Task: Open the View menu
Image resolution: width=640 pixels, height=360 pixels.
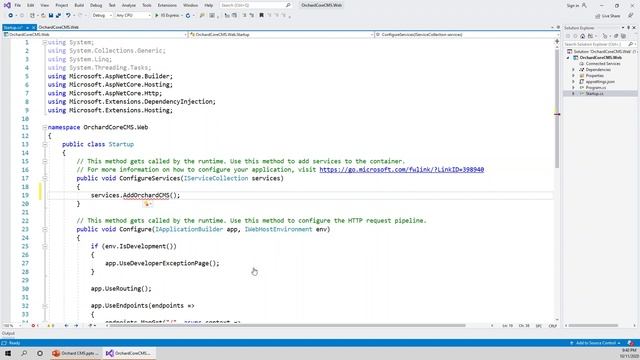Action: tap(44, 5)
